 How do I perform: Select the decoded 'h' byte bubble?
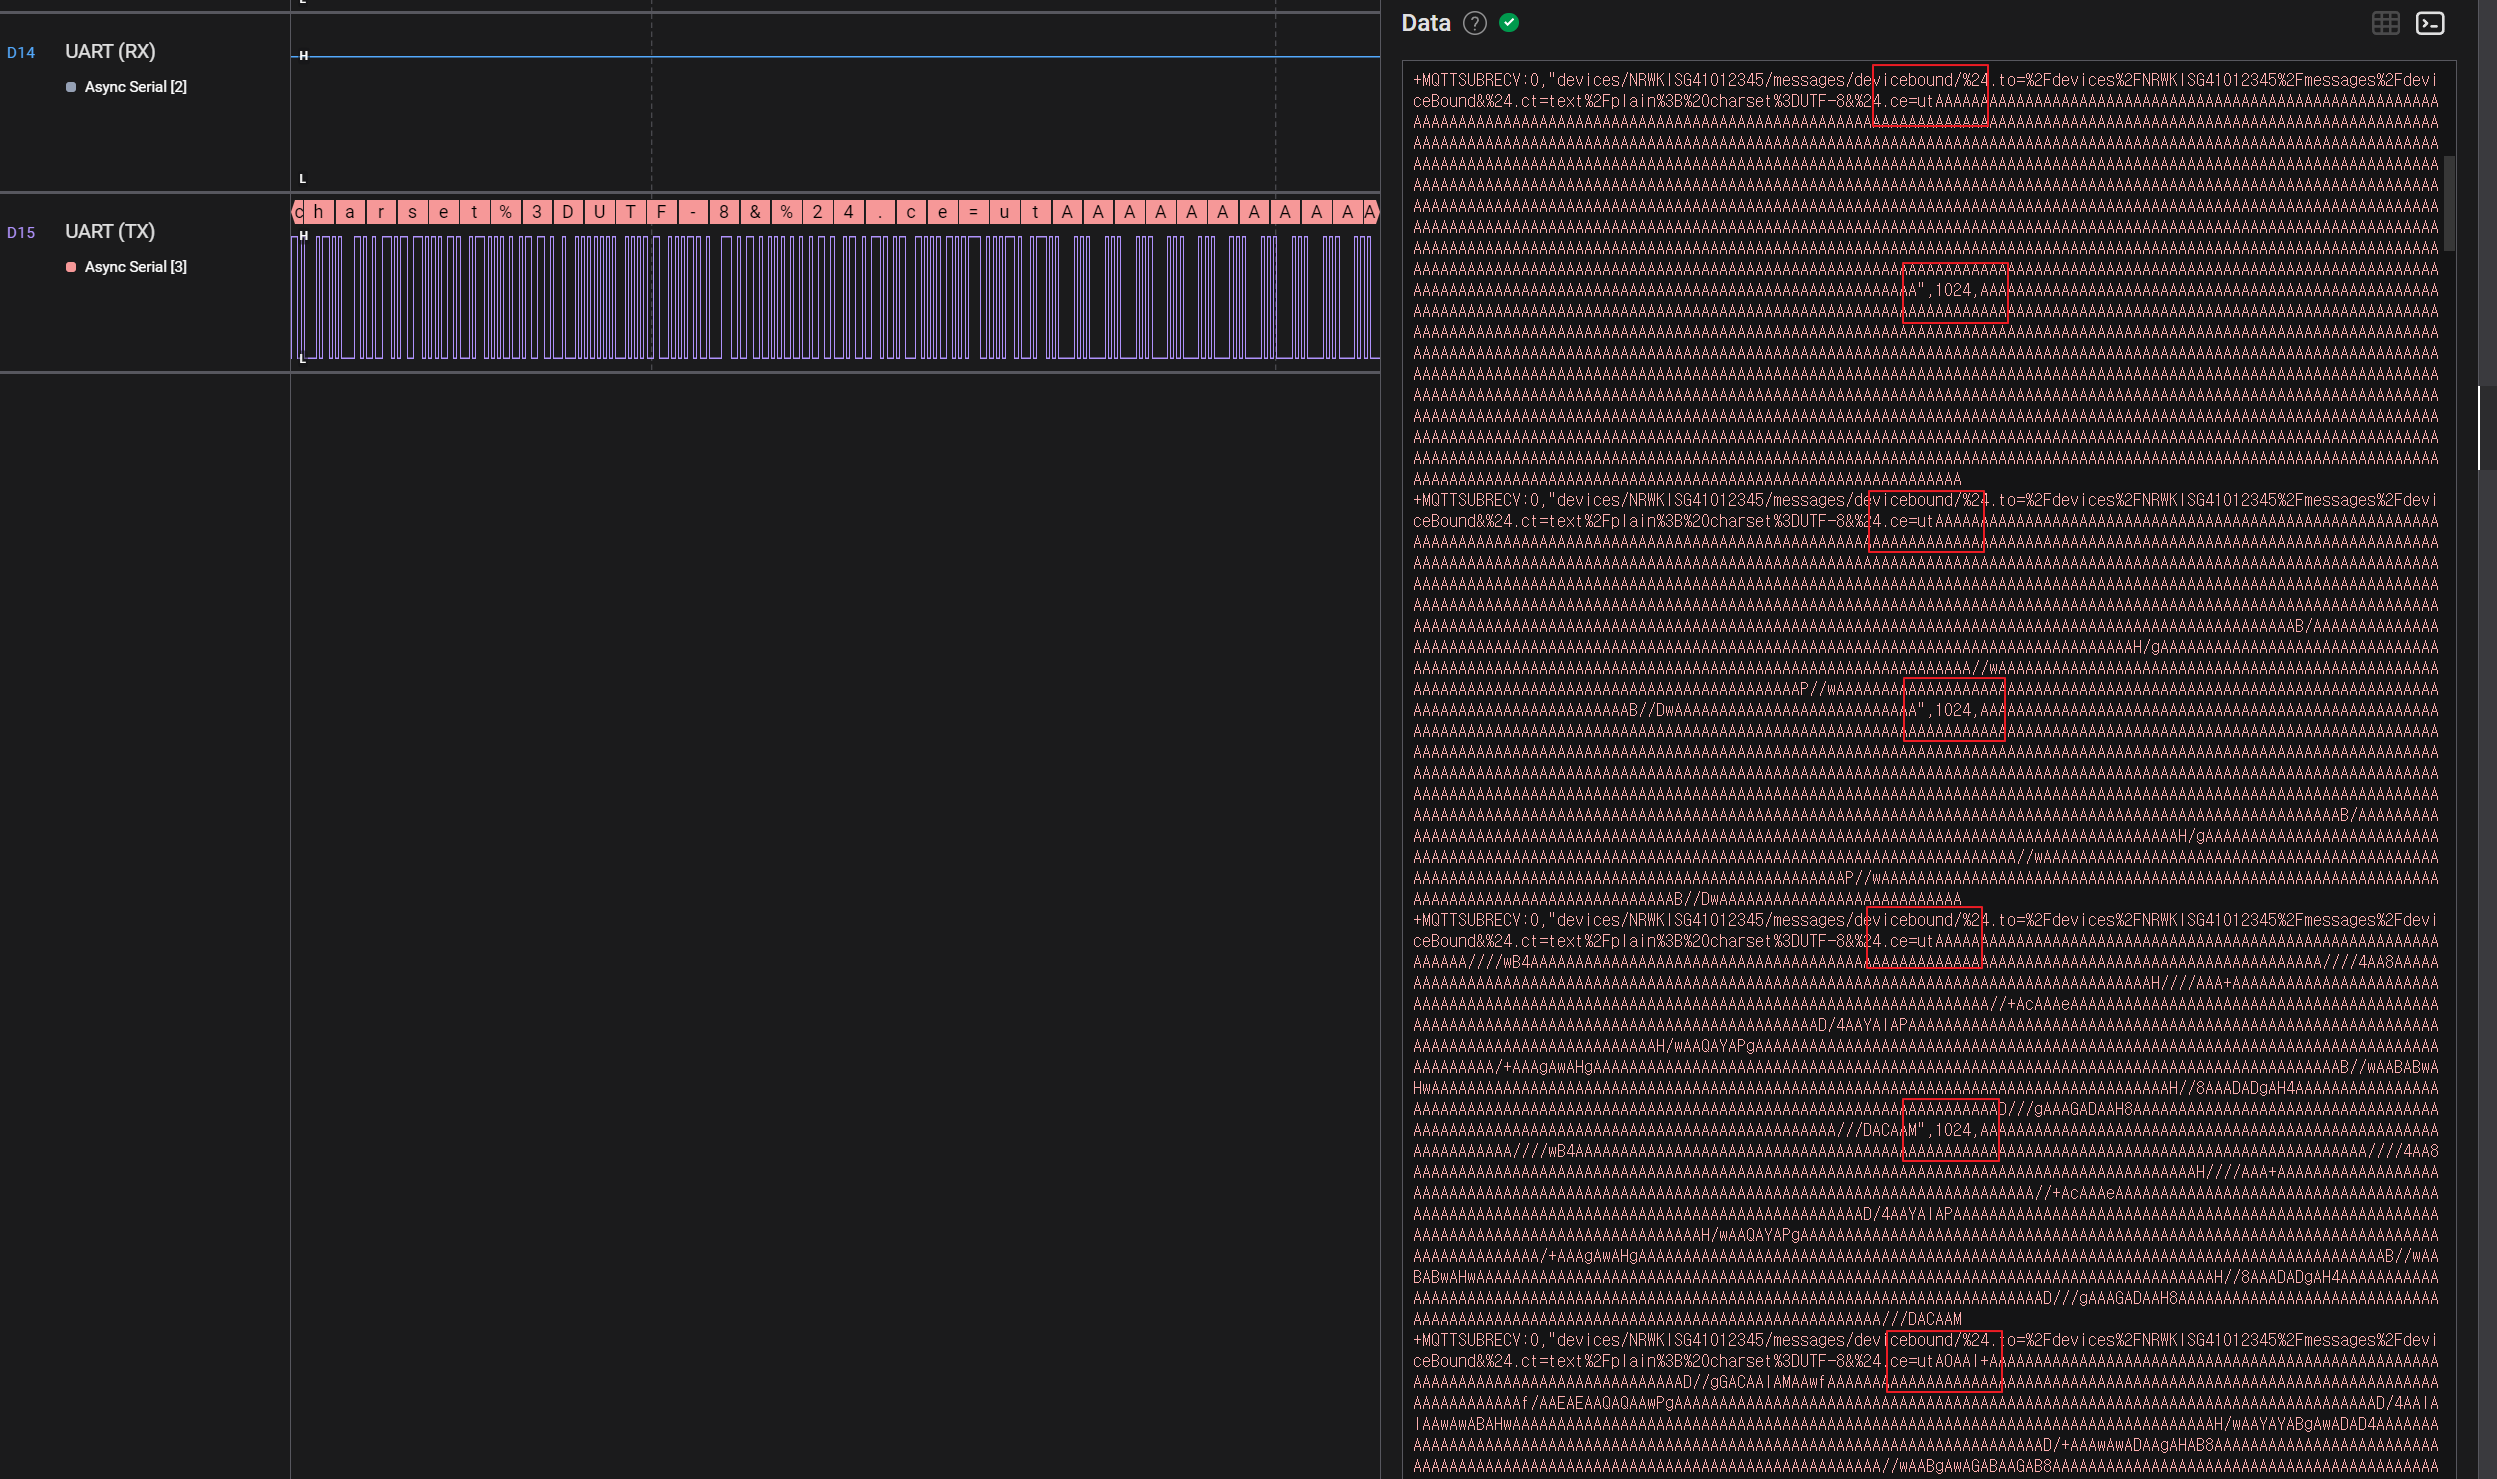coord(319,212)
